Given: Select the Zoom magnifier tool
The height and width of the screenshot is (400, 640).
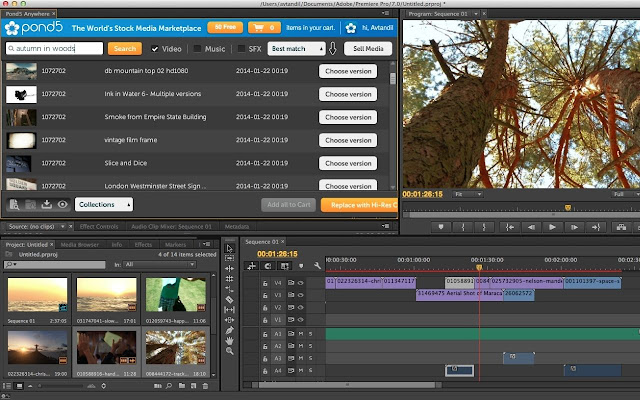Looking at the screenshot, I should click(x=229, y=351).
